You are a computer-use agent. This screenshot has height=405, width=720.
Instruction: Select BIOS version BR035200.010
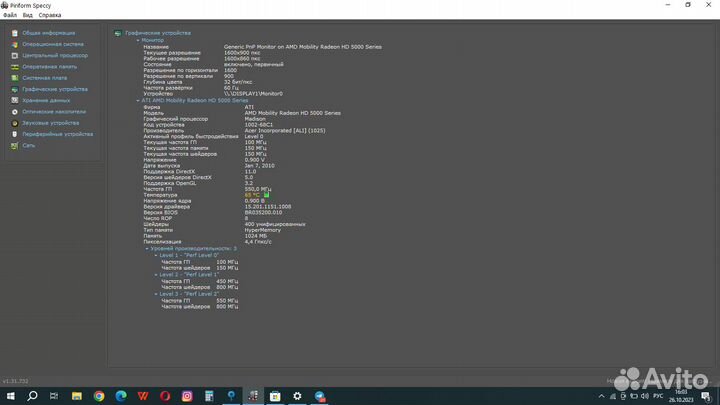pos(263,213)
